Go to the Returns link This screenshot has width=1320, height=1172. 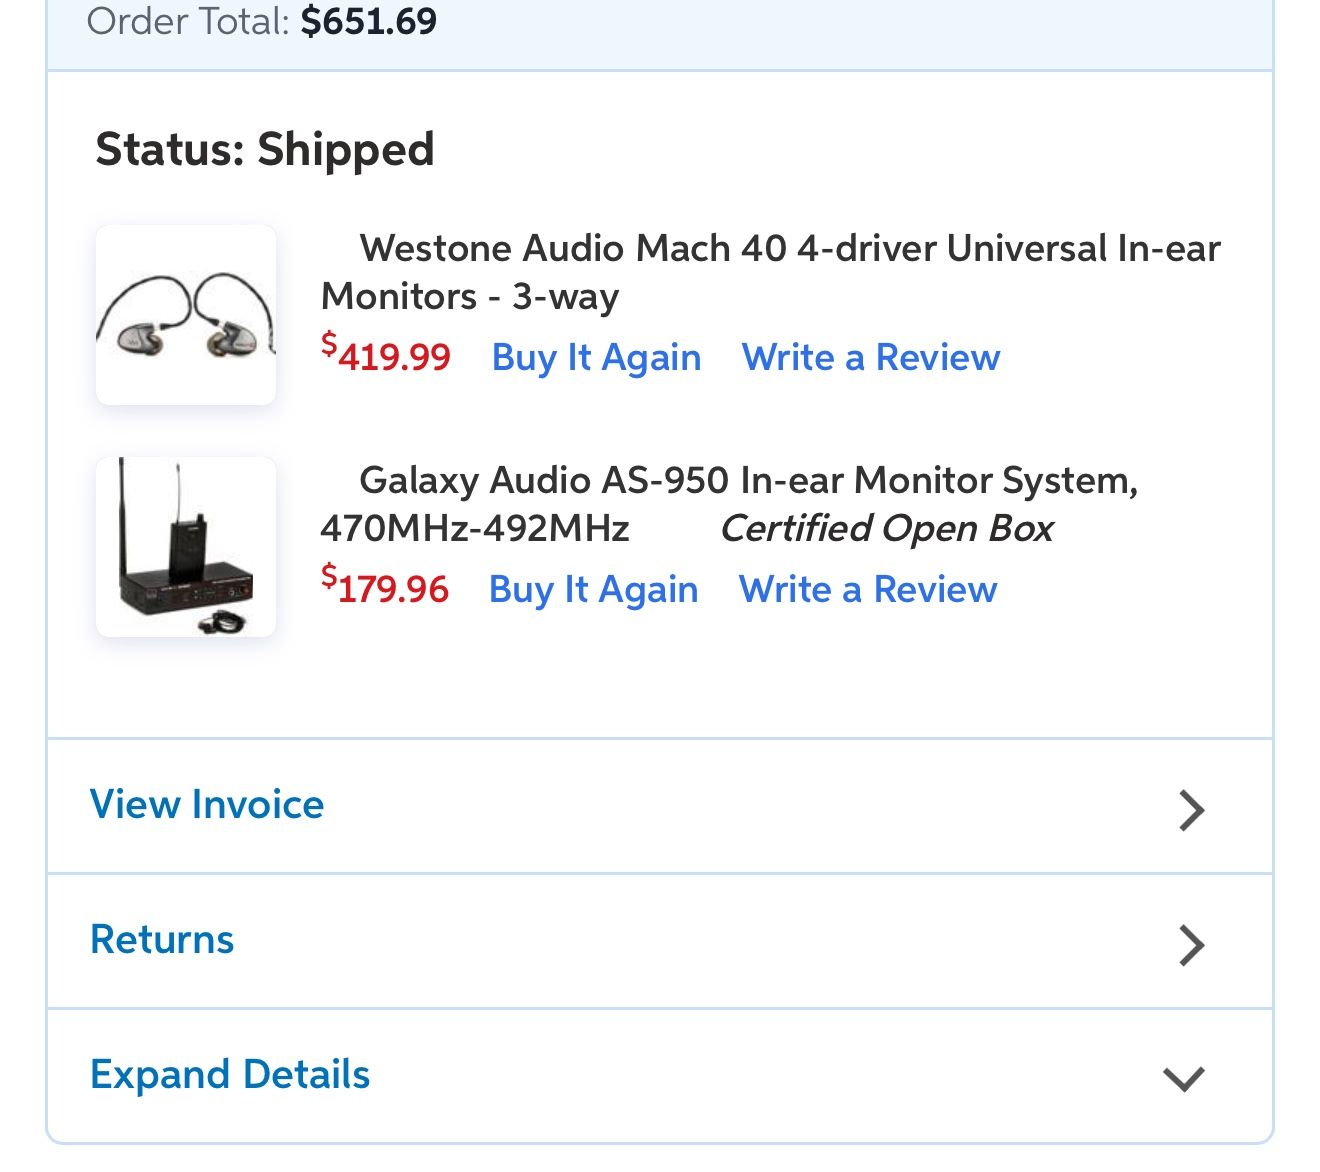pos(162,939)
